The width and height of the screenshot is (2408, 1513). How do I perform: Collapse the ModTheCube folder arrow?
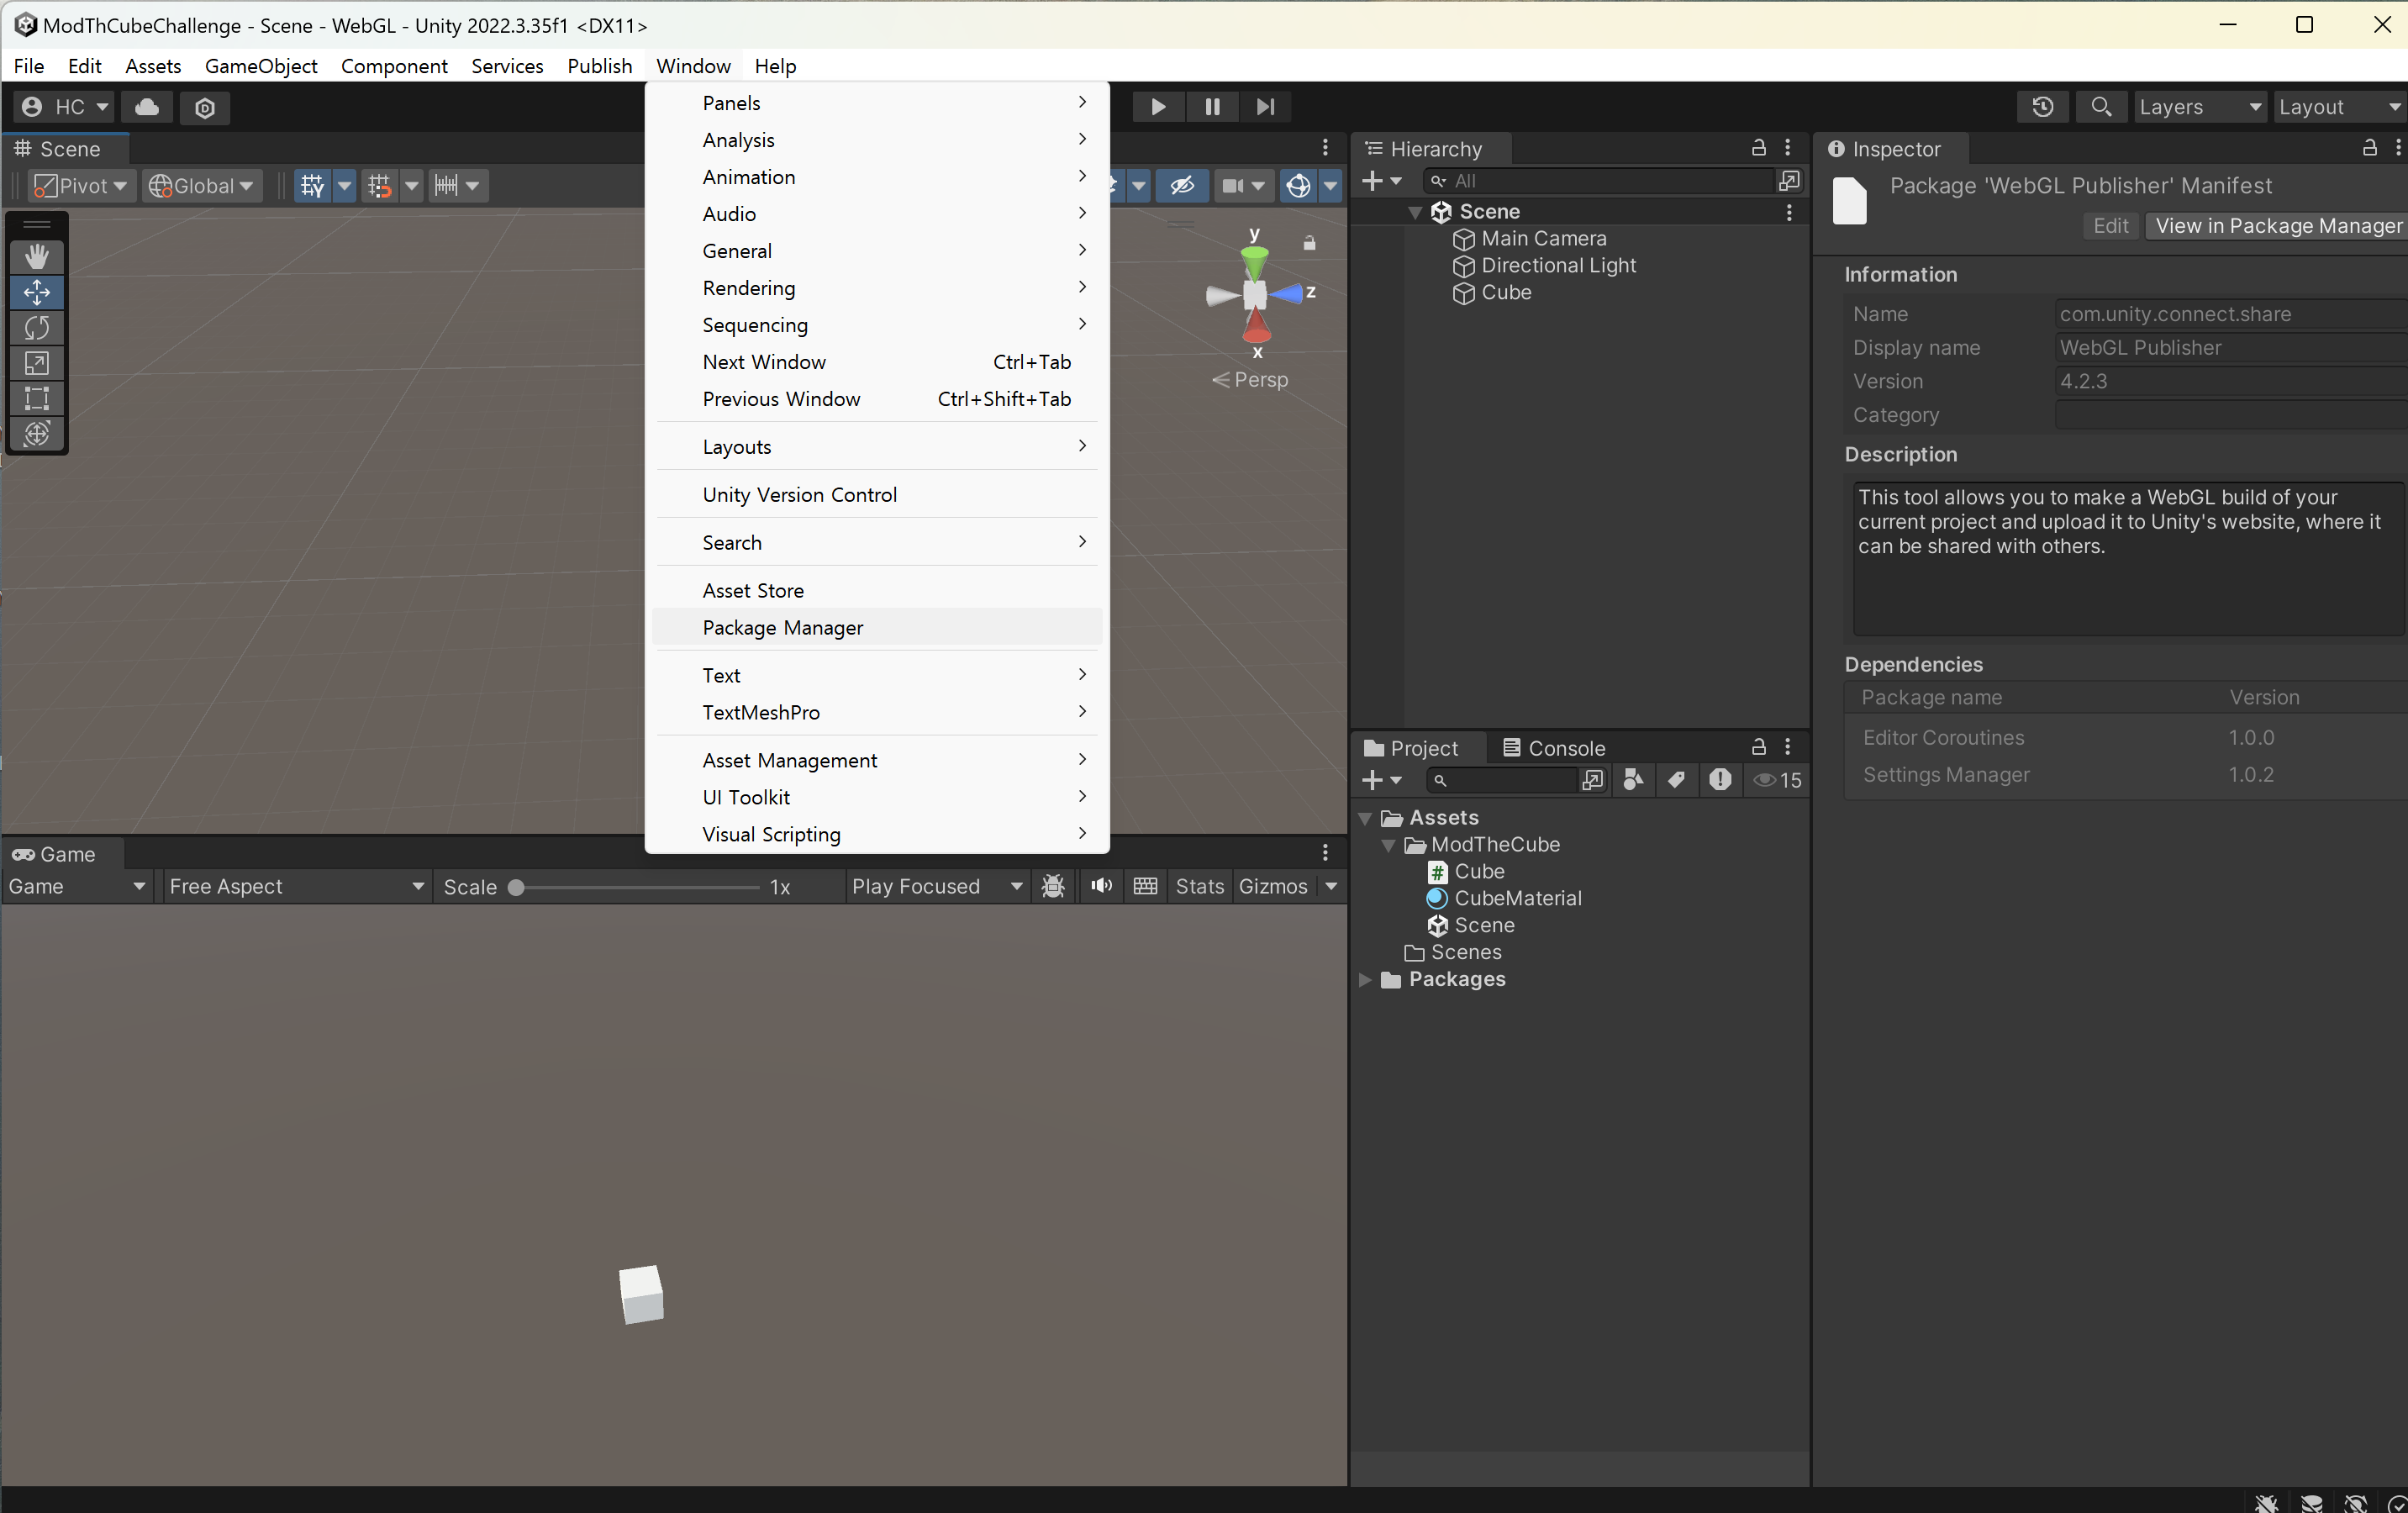1388,845
